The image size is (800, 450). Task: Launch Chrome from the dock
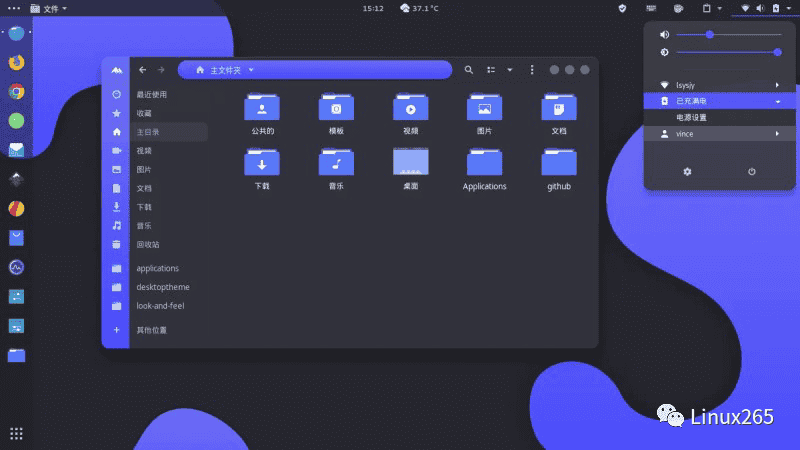[x=16, y=91]
